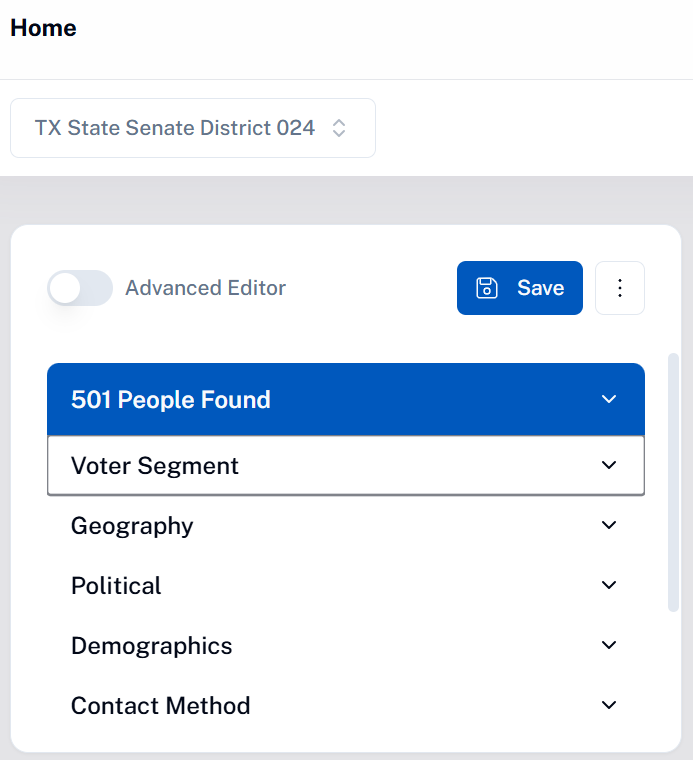Expand the Voter Segment filter section
This screenshot has width=693, height=760.
point(346,465)
